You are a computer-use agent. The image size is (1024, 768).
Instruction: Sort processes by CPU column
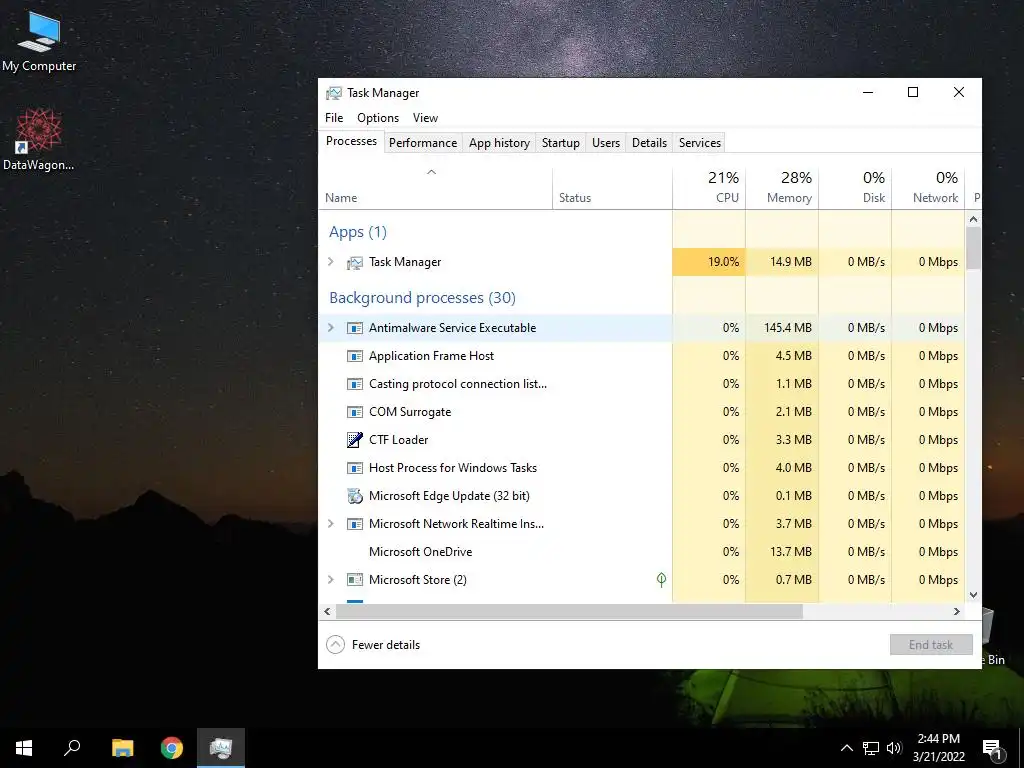[x=709, y=189]
